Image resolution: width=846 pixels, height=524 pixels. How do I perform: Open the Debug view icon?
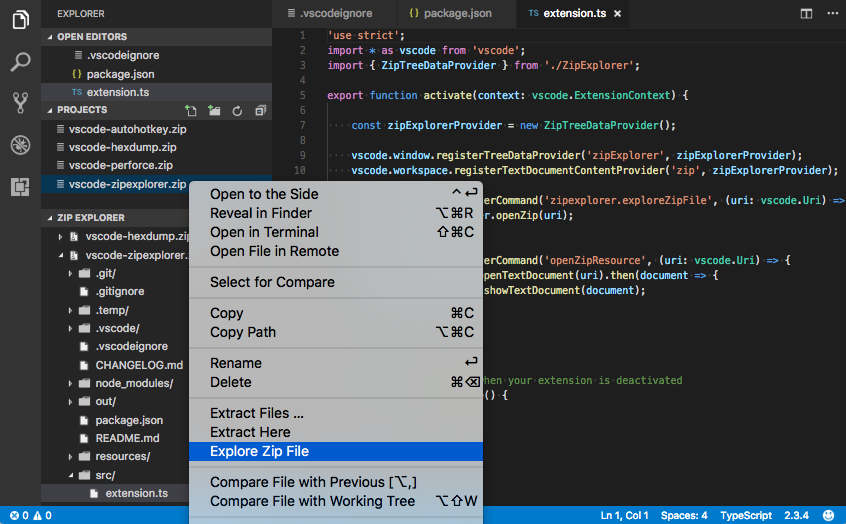[x=21, y=145]
